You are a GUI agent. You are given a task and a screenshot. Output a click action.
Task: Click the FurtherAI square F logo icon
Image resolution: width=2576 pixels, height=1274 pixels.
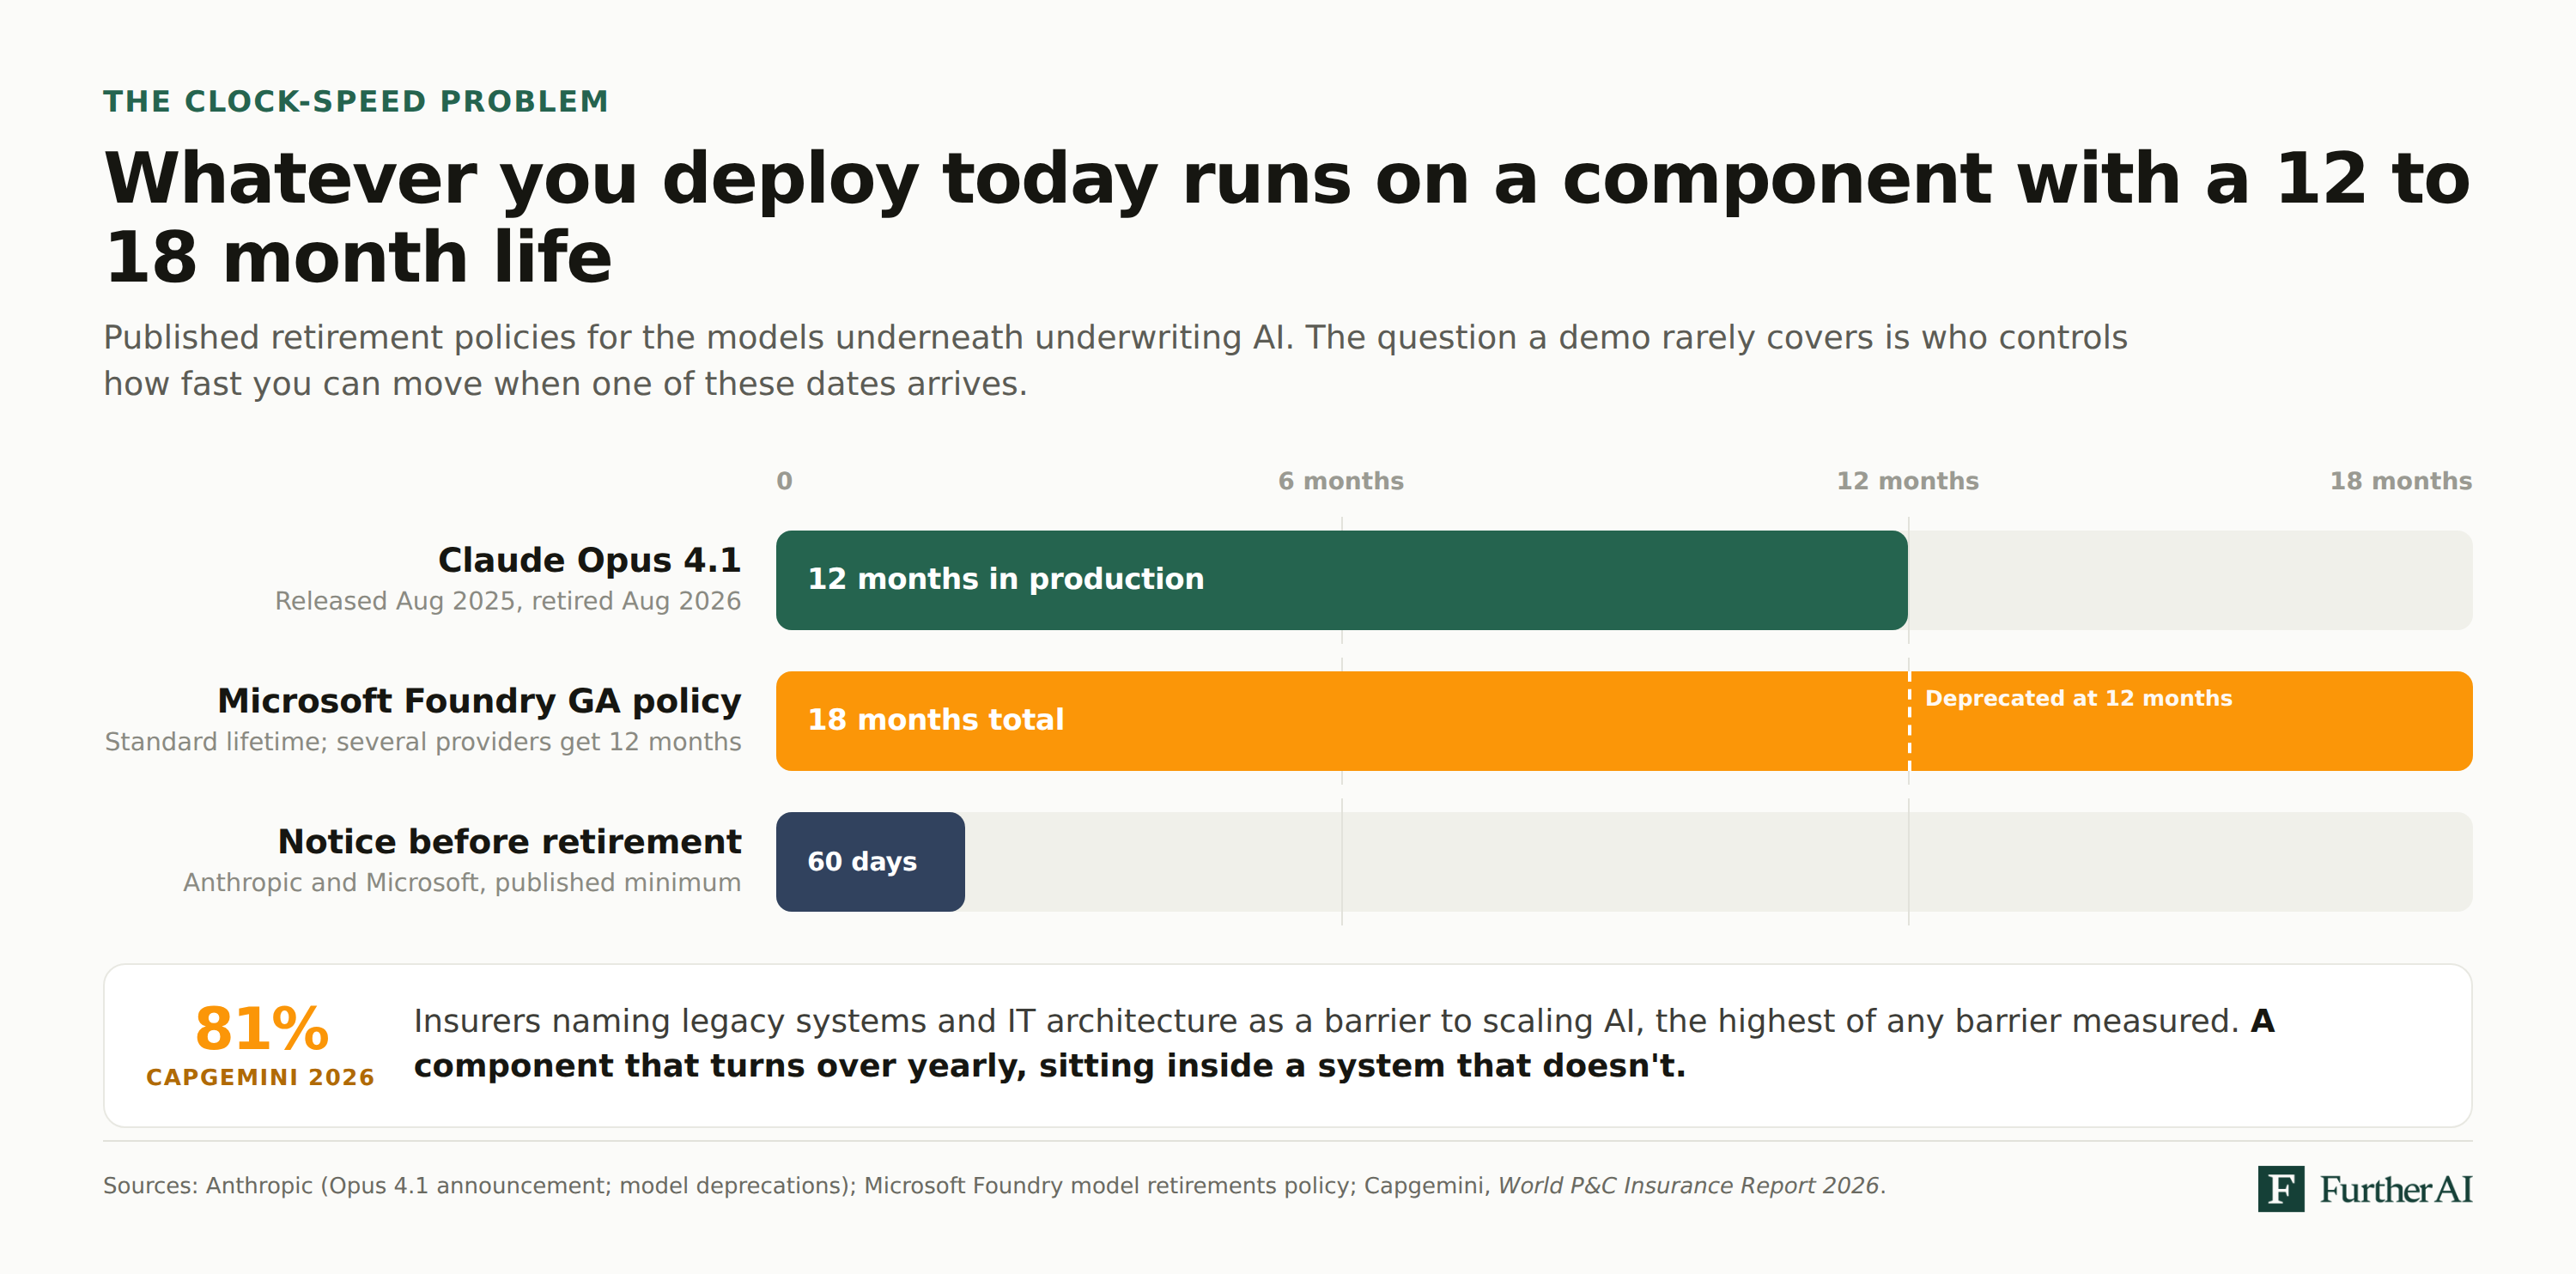tap(2280, 1188)
